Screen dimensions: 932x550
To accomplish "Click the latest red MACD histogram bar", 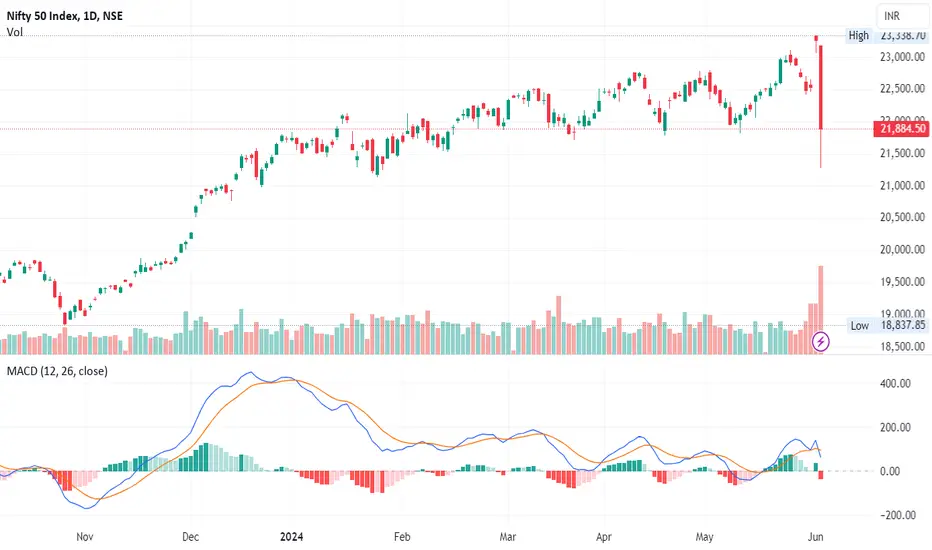I will [x=821, y=475].
